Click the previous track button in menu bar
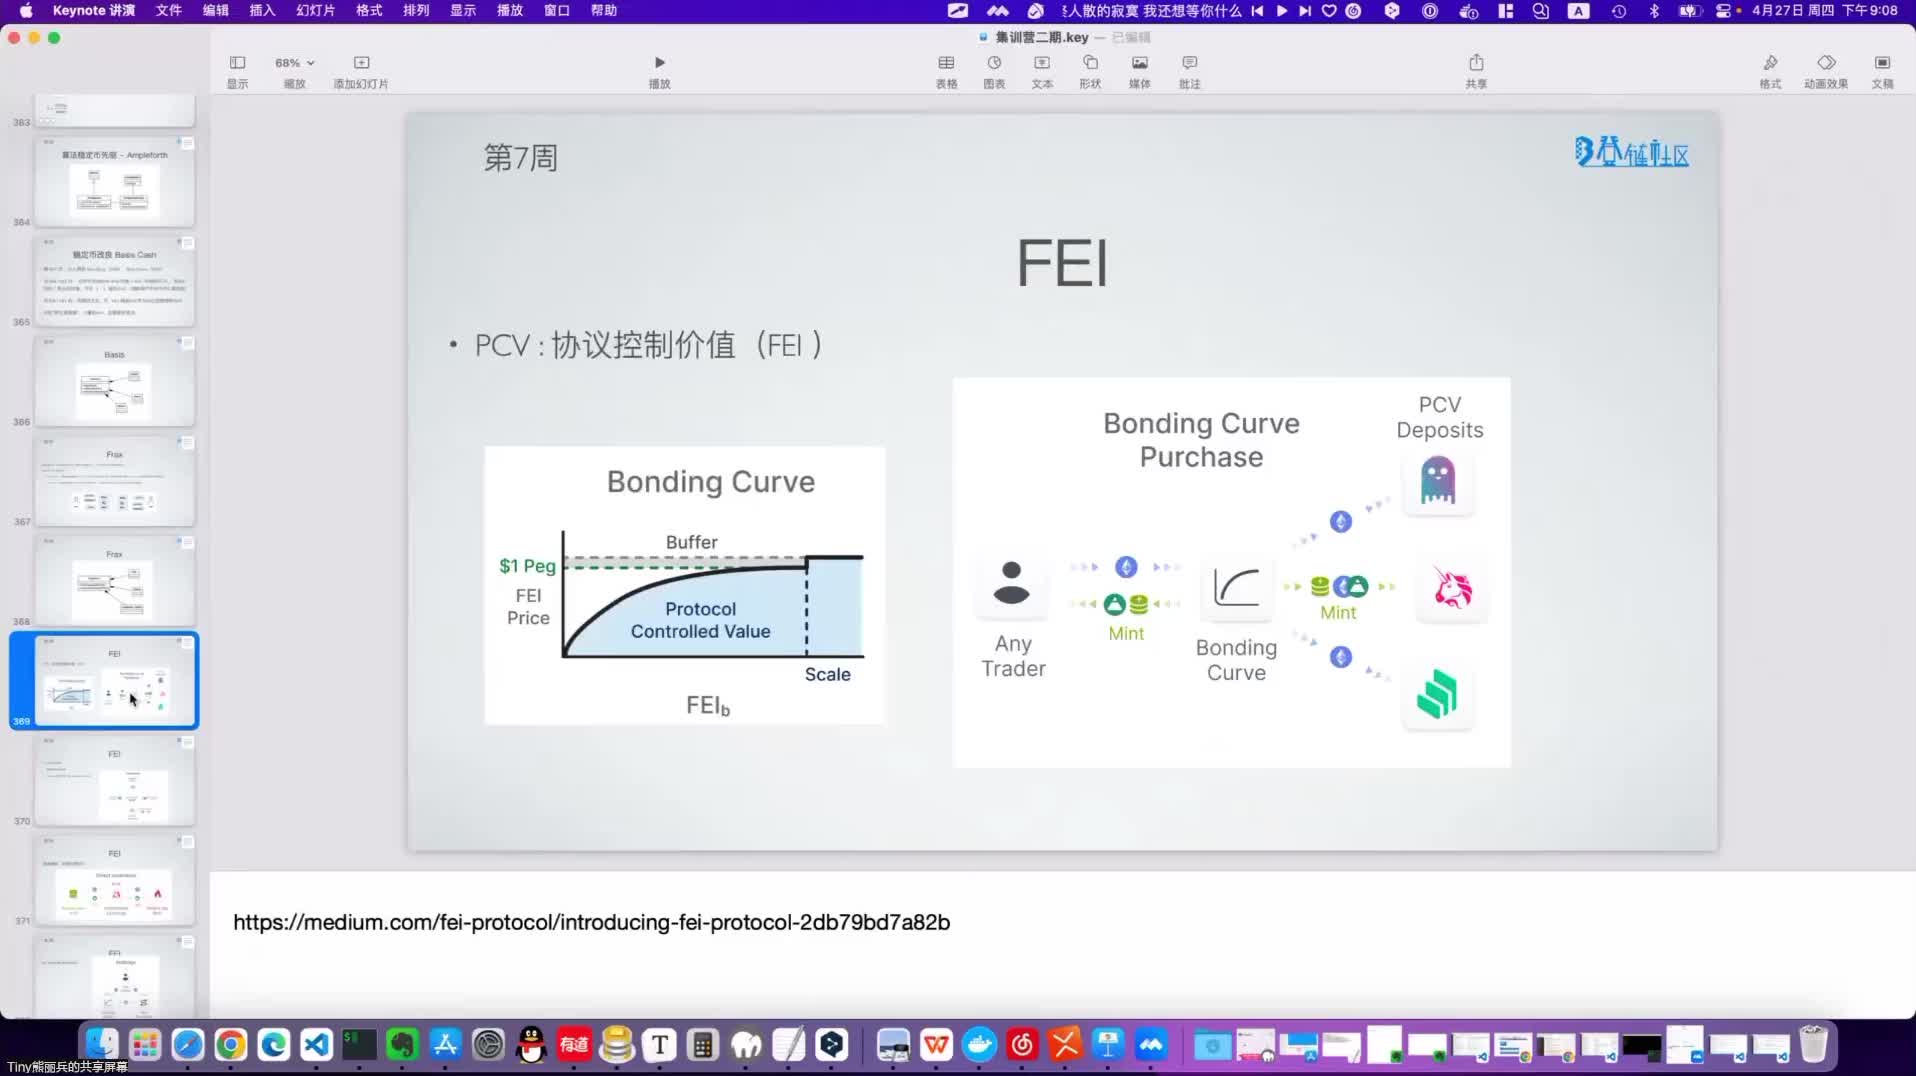 pos(1257,10)
